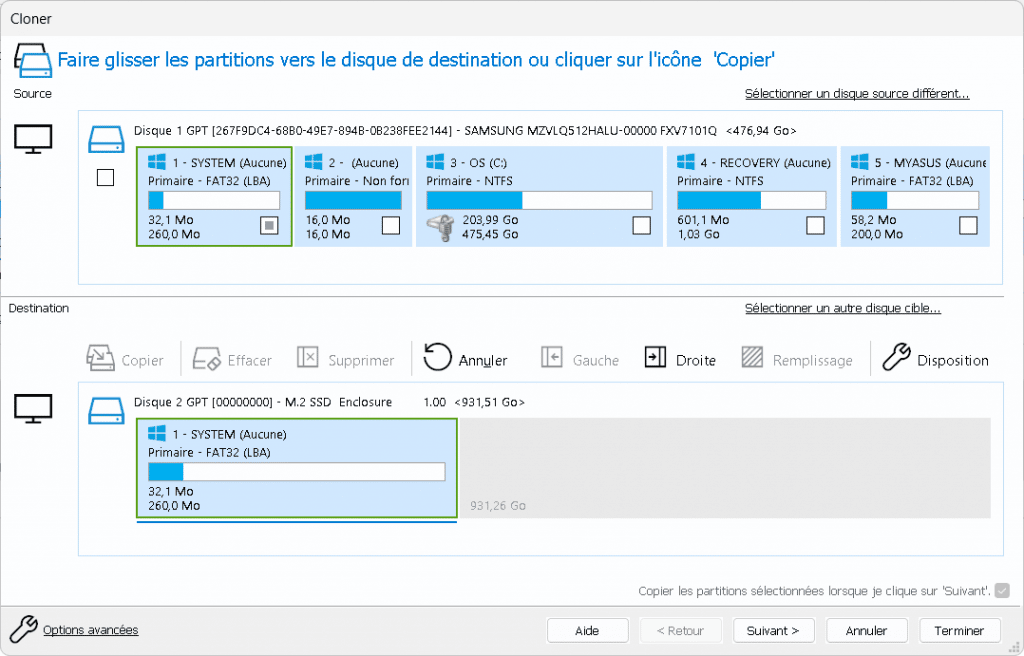This screenshot has height=656, width=1024.
Task: Click the Supprimer delete icon
Action: (x=308, y=359)
